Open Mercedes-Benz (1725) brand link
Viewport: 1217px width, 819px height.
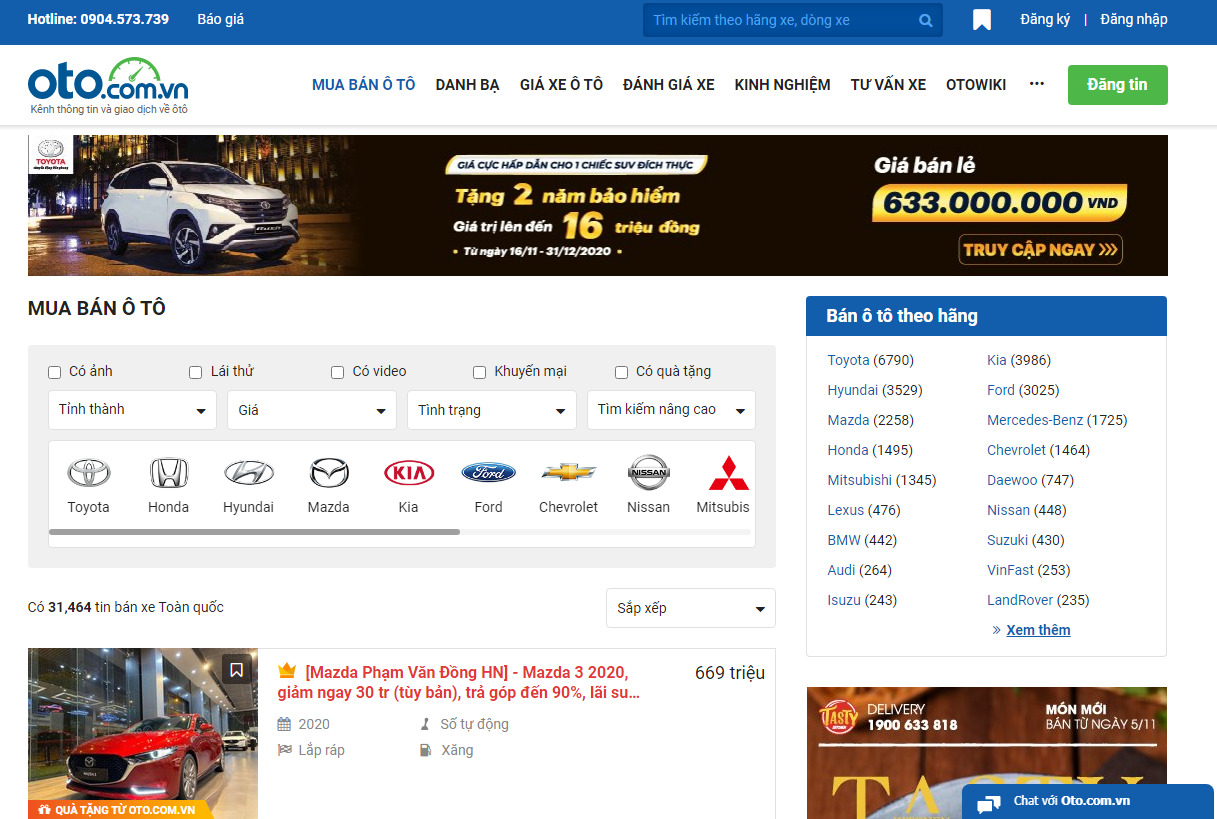point(1057,420)
